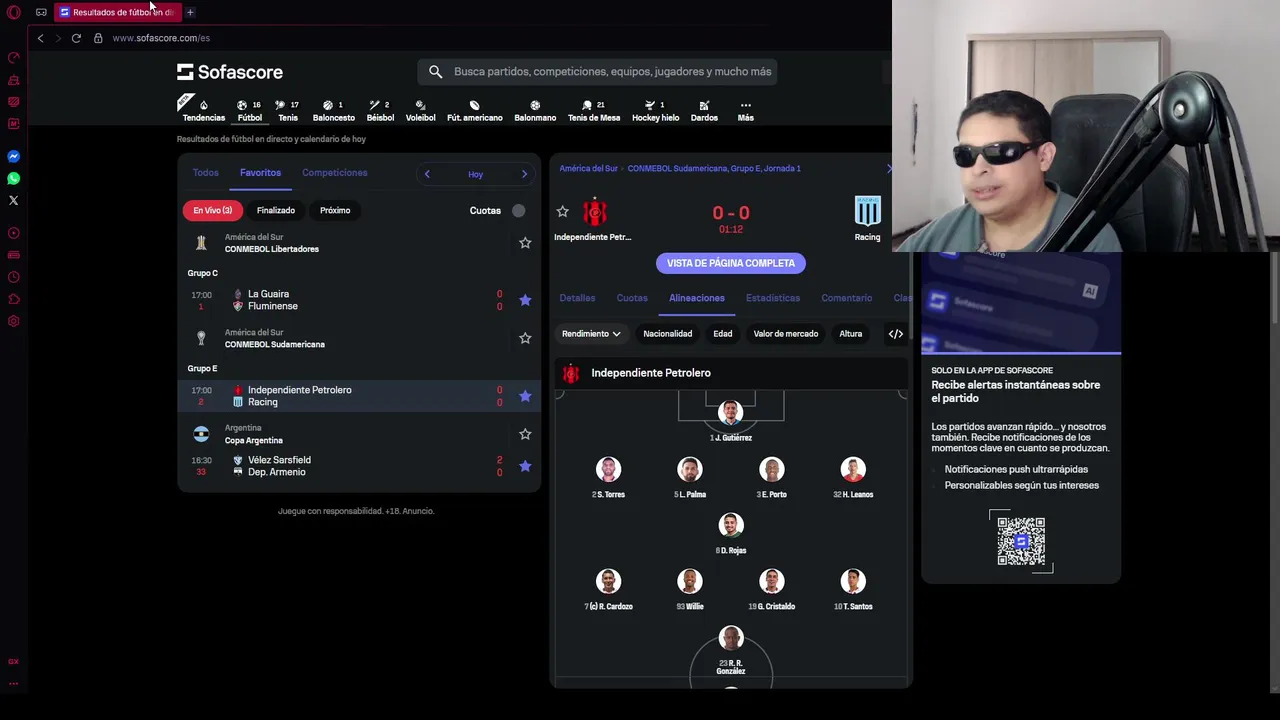The image size is (1280, 720).
Task: Open the Más sports menu
Action: point(745,111)
